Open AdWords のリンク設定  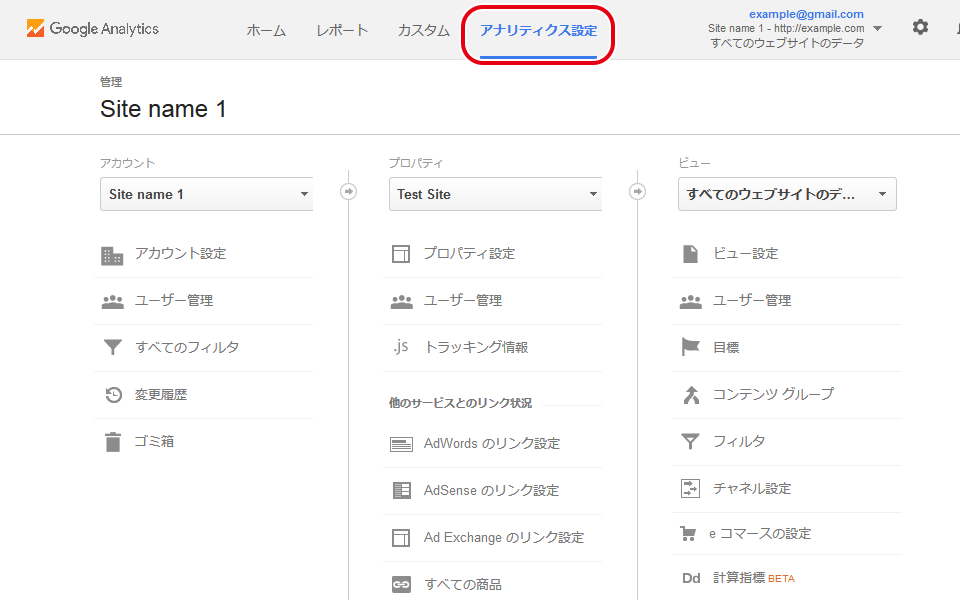(492, 443)
